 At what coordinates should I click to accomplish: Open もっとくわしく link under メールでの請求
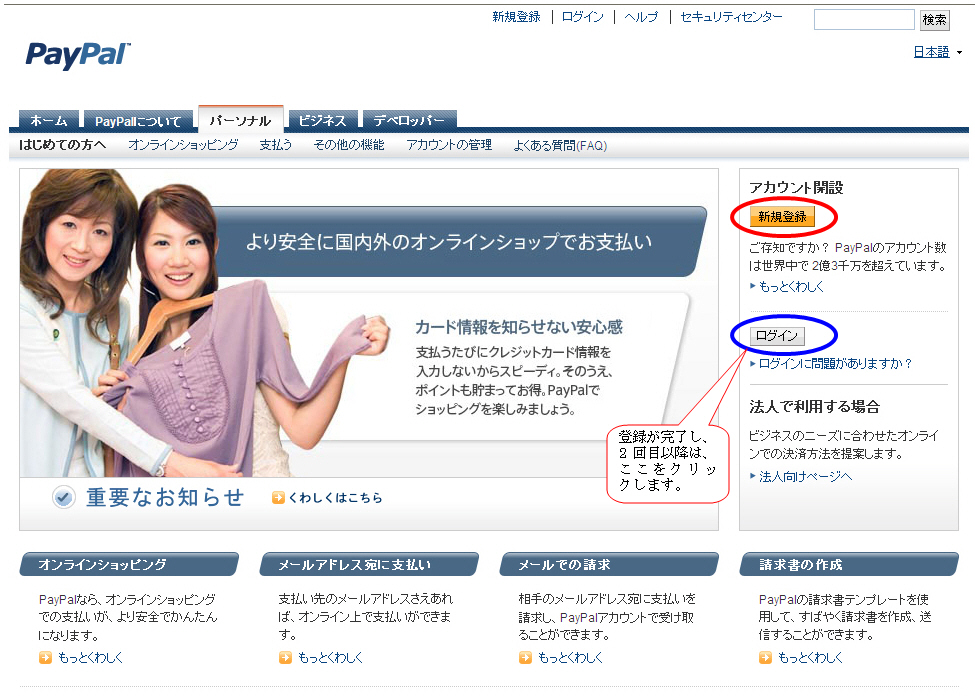[x=570, y=657]
